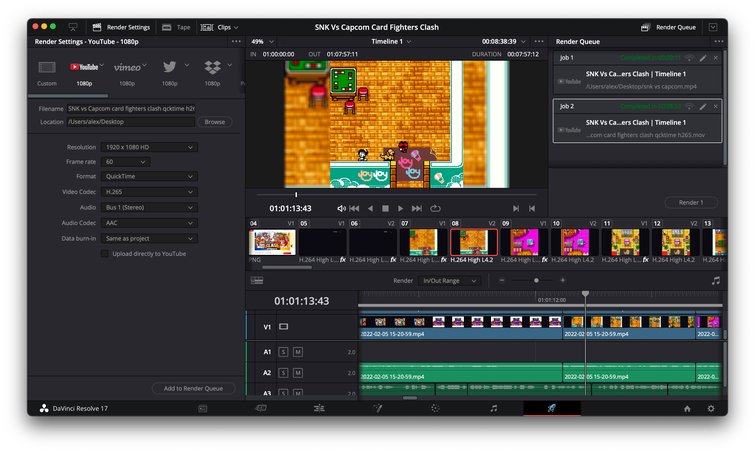Open the Data burn-in dropdown

tap(149, 238)
